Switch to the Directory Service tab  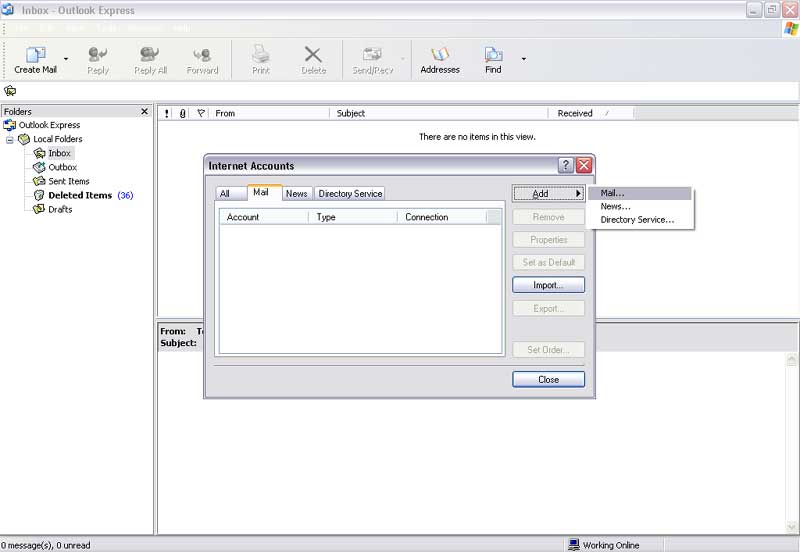[350, 194]
